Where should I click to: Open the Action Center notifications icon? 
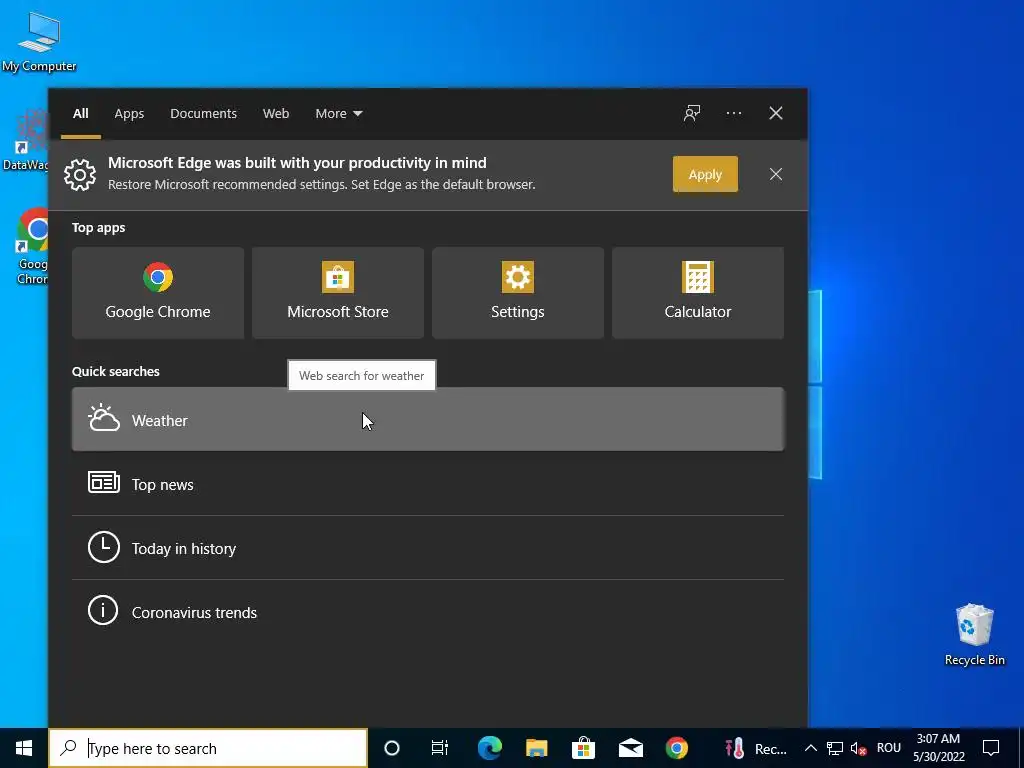[991, 748]
